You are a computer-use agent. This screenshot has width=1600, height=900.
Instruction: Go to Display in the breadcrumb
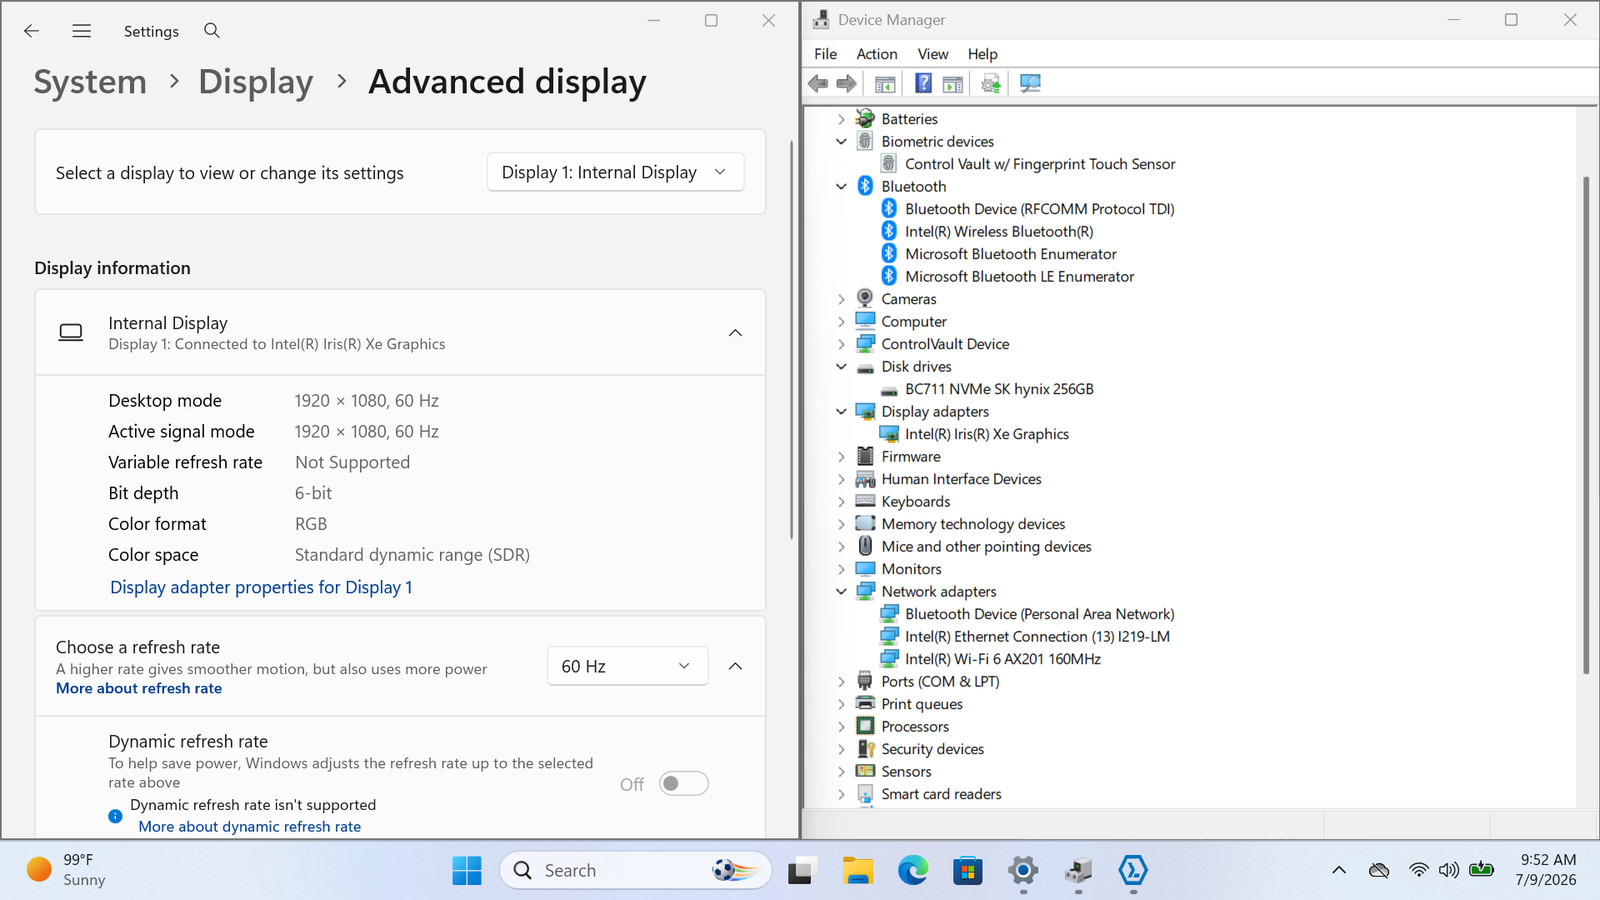coord(256,82)
